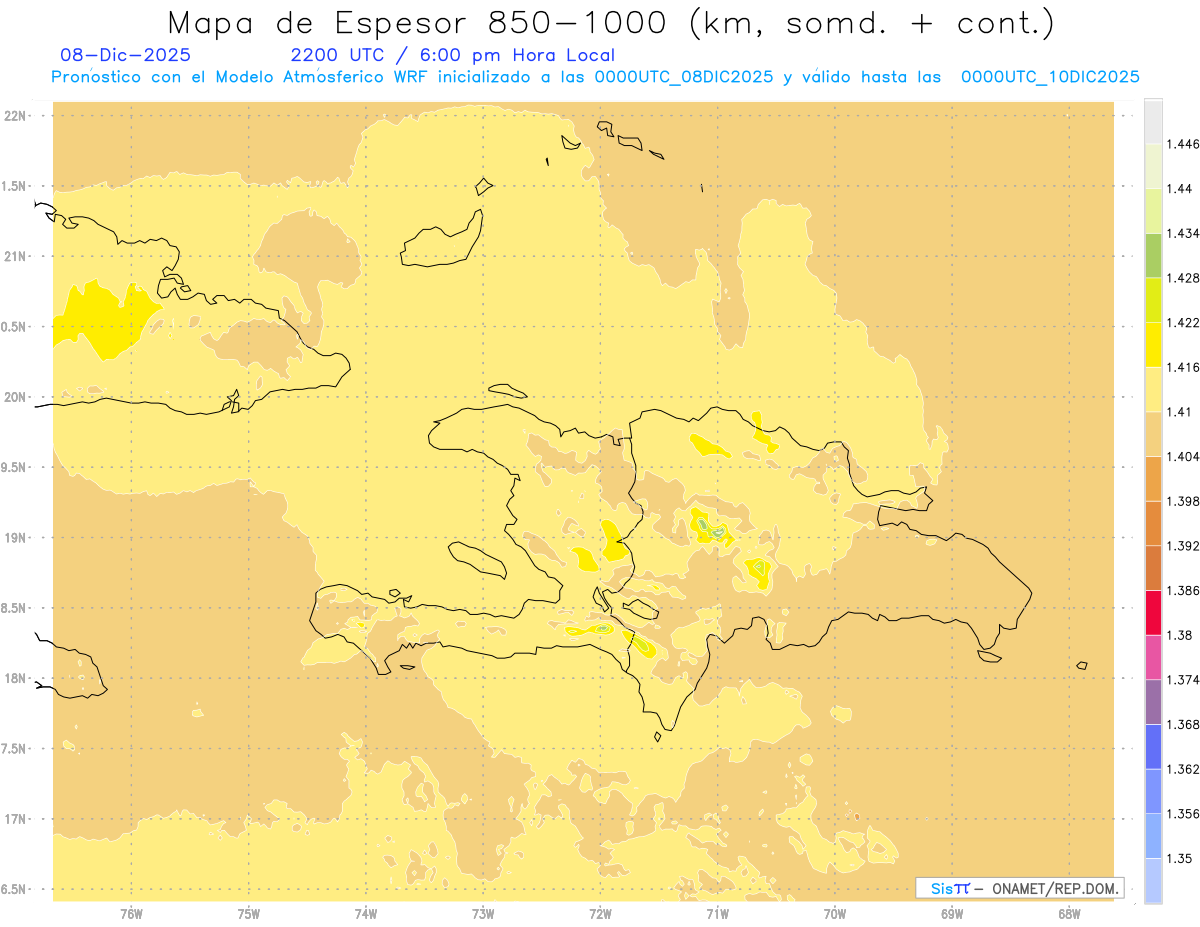Click the '2200 UTC / 6:00 pm Hora Local' text
This screenshot has height=927, width=1200.
pos(453,56)
